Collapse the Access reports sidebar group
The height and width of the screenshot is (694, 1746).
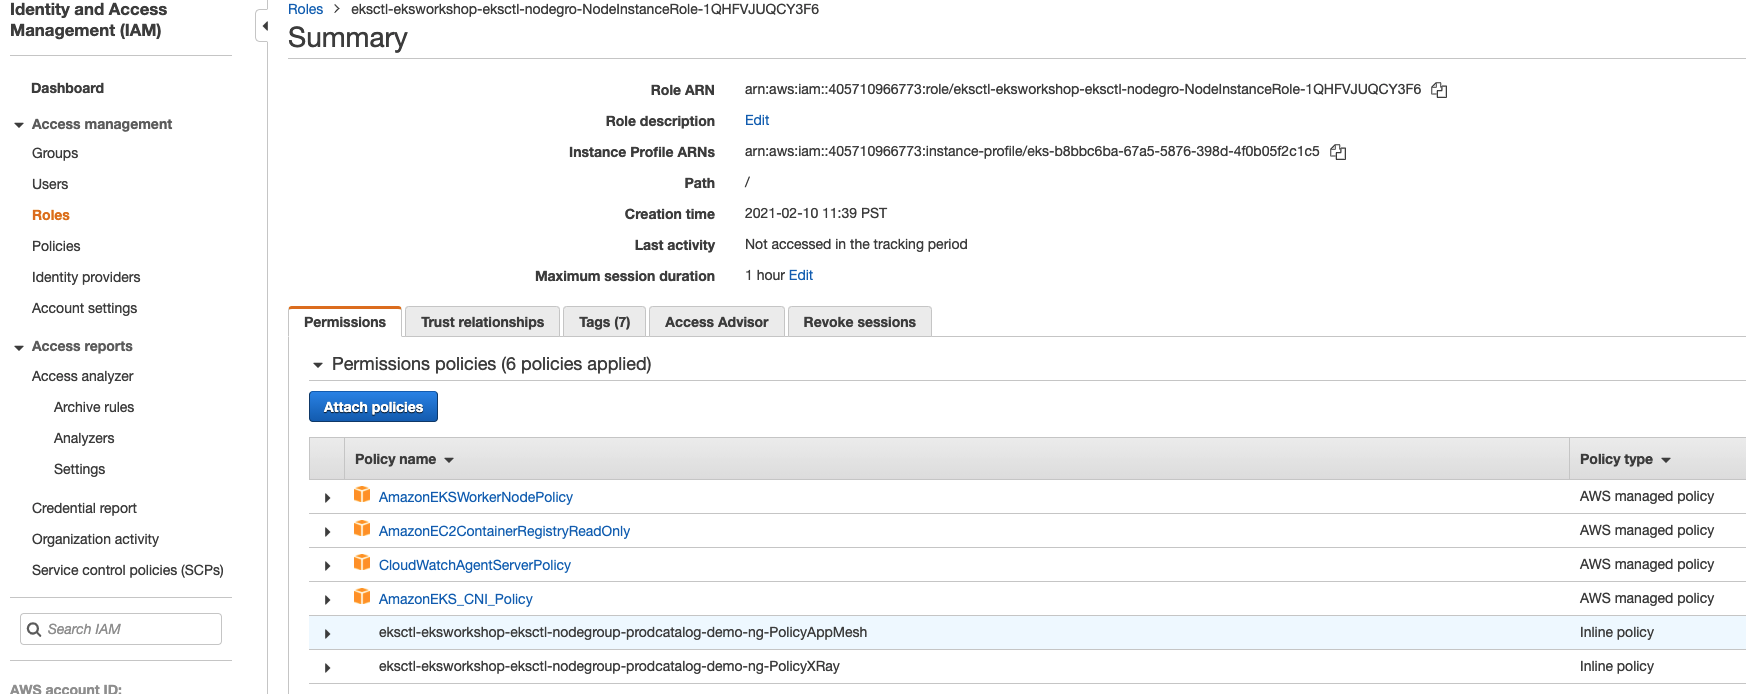[x=19, y=347]
